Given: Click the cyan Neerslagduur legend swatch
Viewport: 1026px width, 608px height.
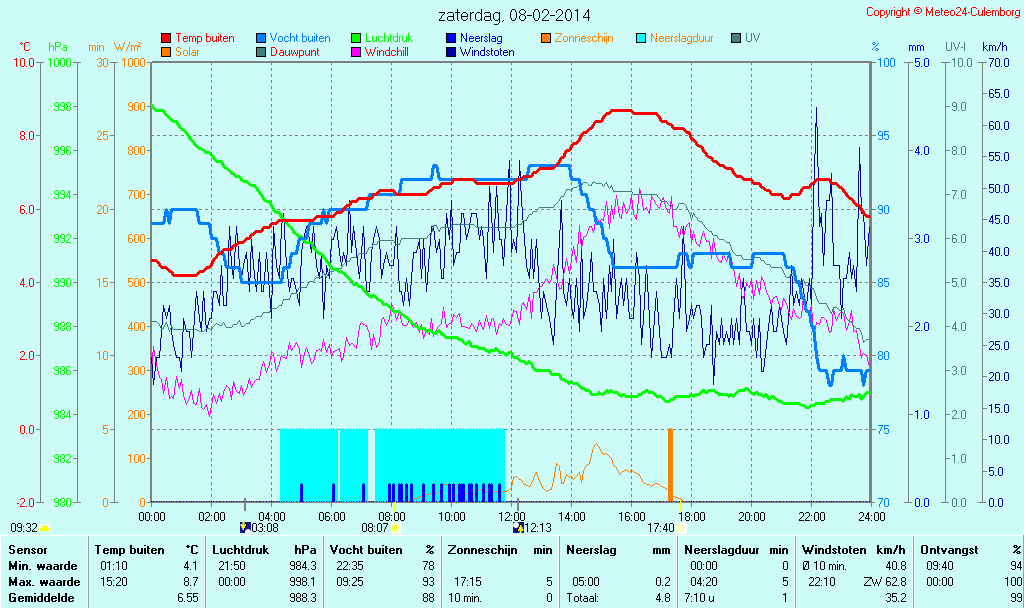Looking at the screenshot, I should tap(641, 38).
